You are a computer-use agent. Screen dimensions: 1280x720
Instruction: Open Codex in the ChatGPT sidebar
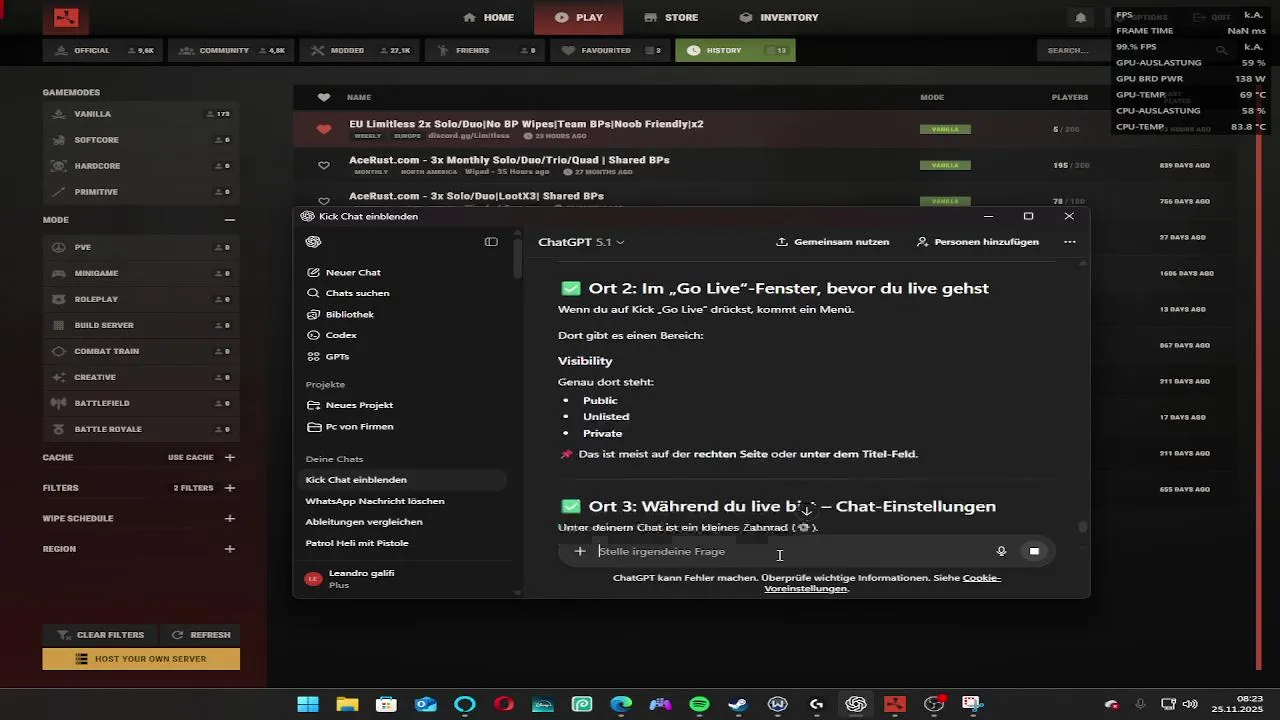point(331,335)
